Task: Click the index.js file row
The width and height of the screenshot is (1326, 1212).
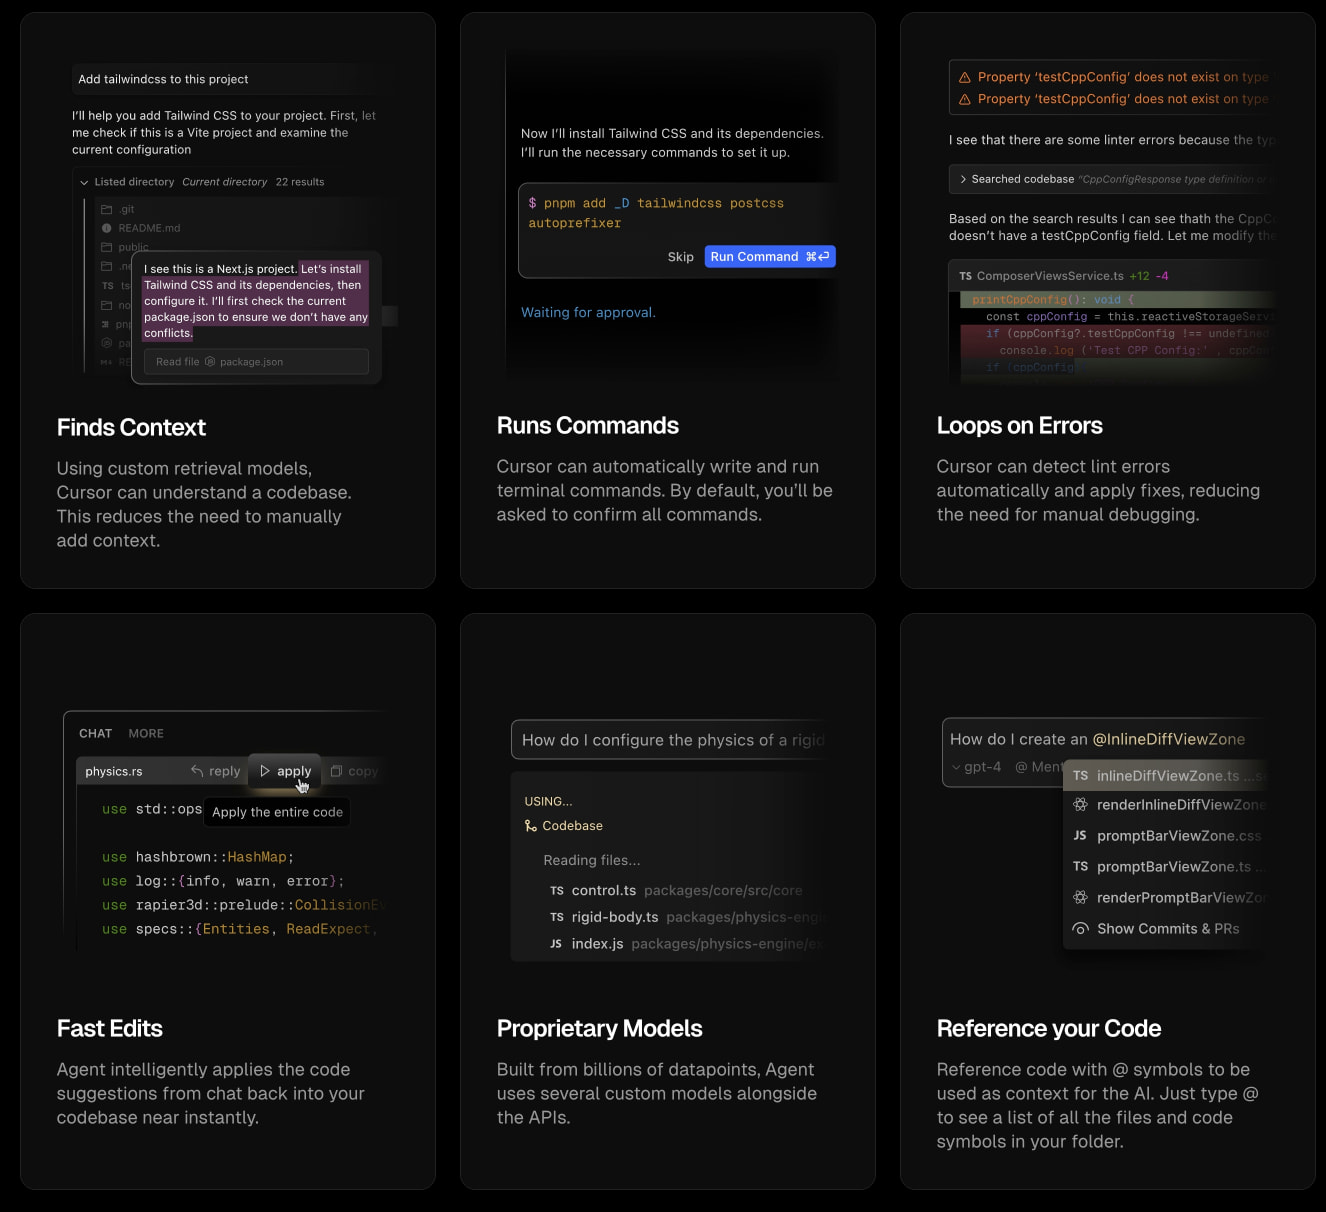Action: [686, 944]
